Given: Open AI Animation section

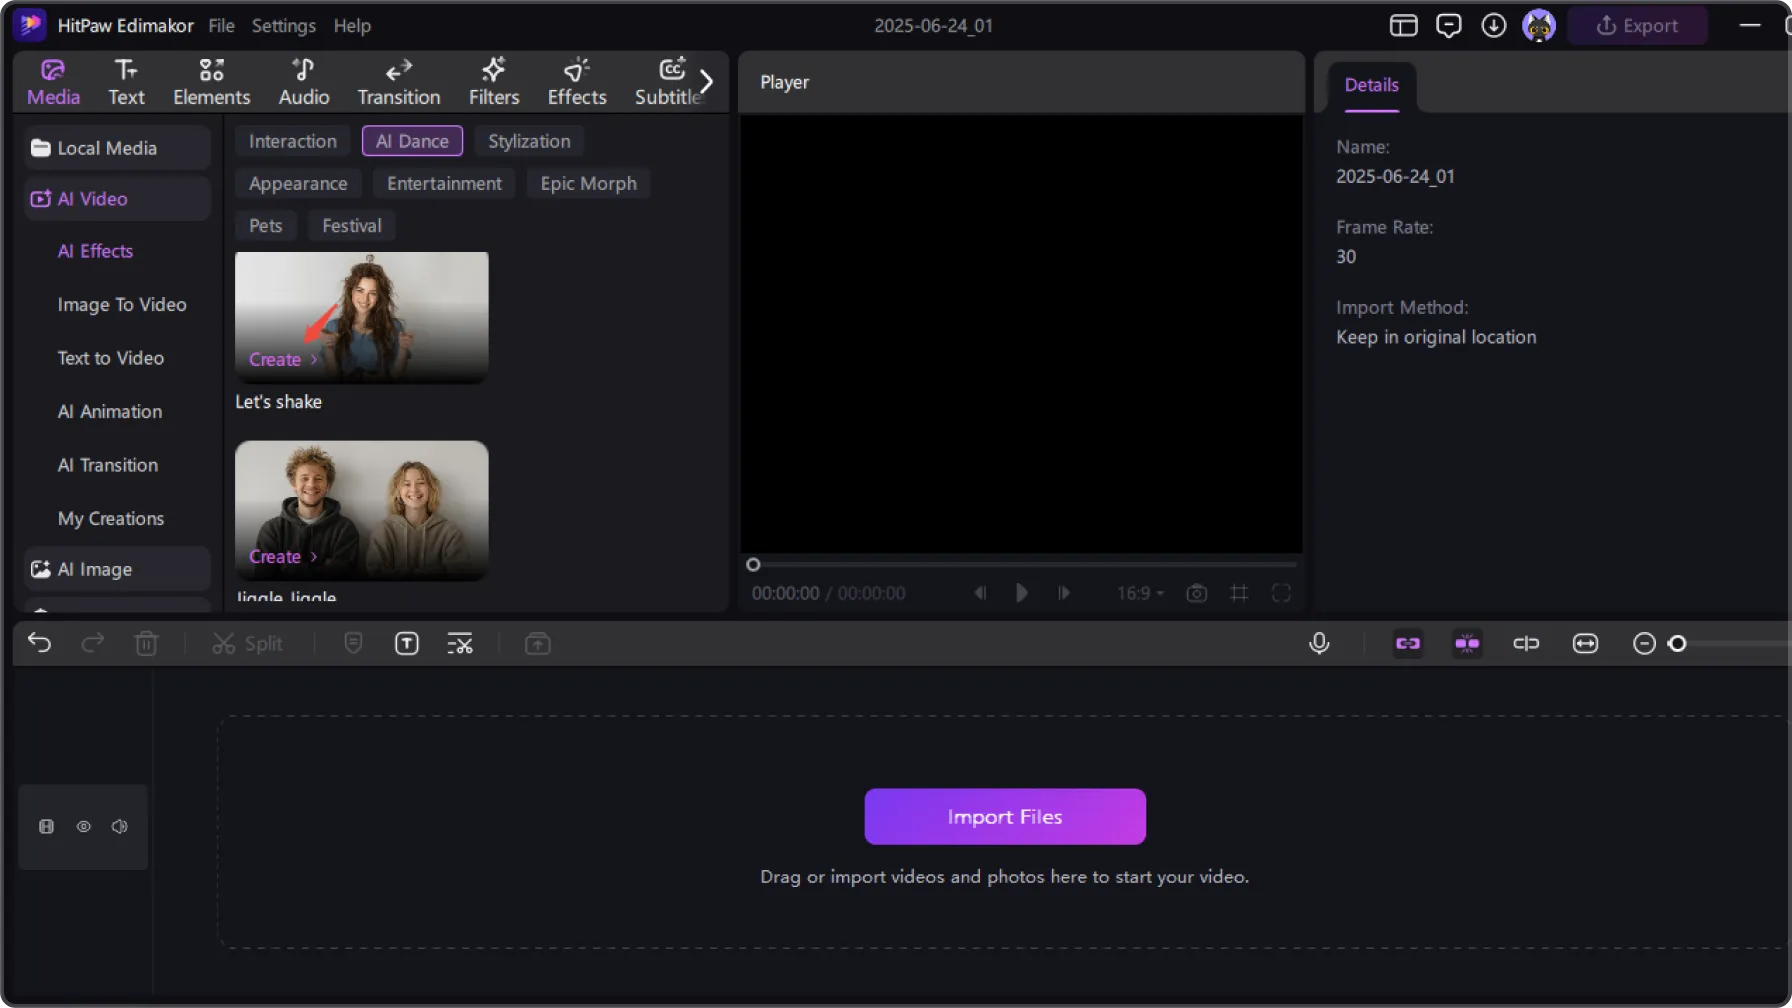Looking at the screenshot, I should (x=110, y=412).
